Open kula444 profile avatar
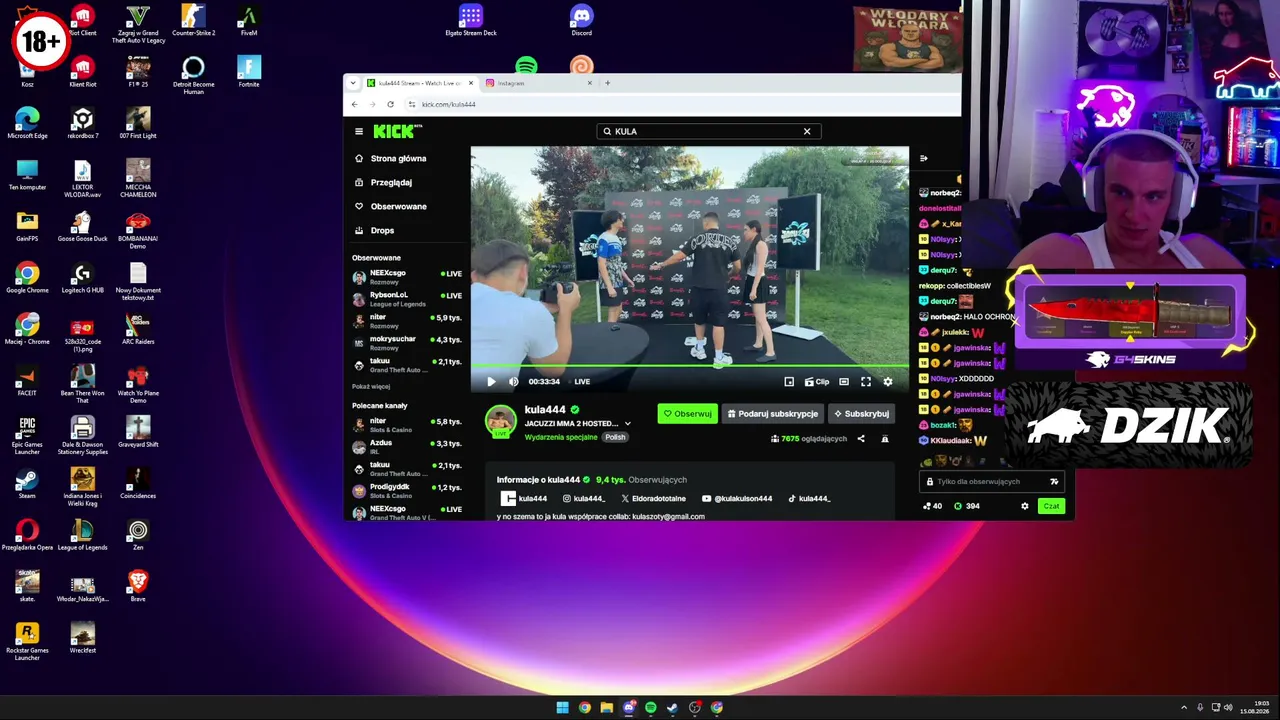 (500, 421)
